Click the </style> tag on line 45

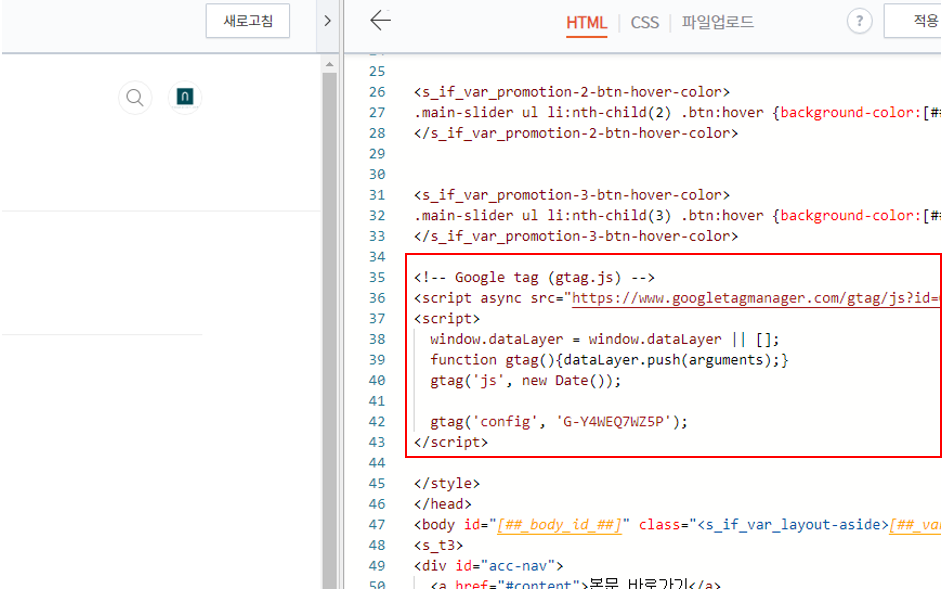point(447,483)
